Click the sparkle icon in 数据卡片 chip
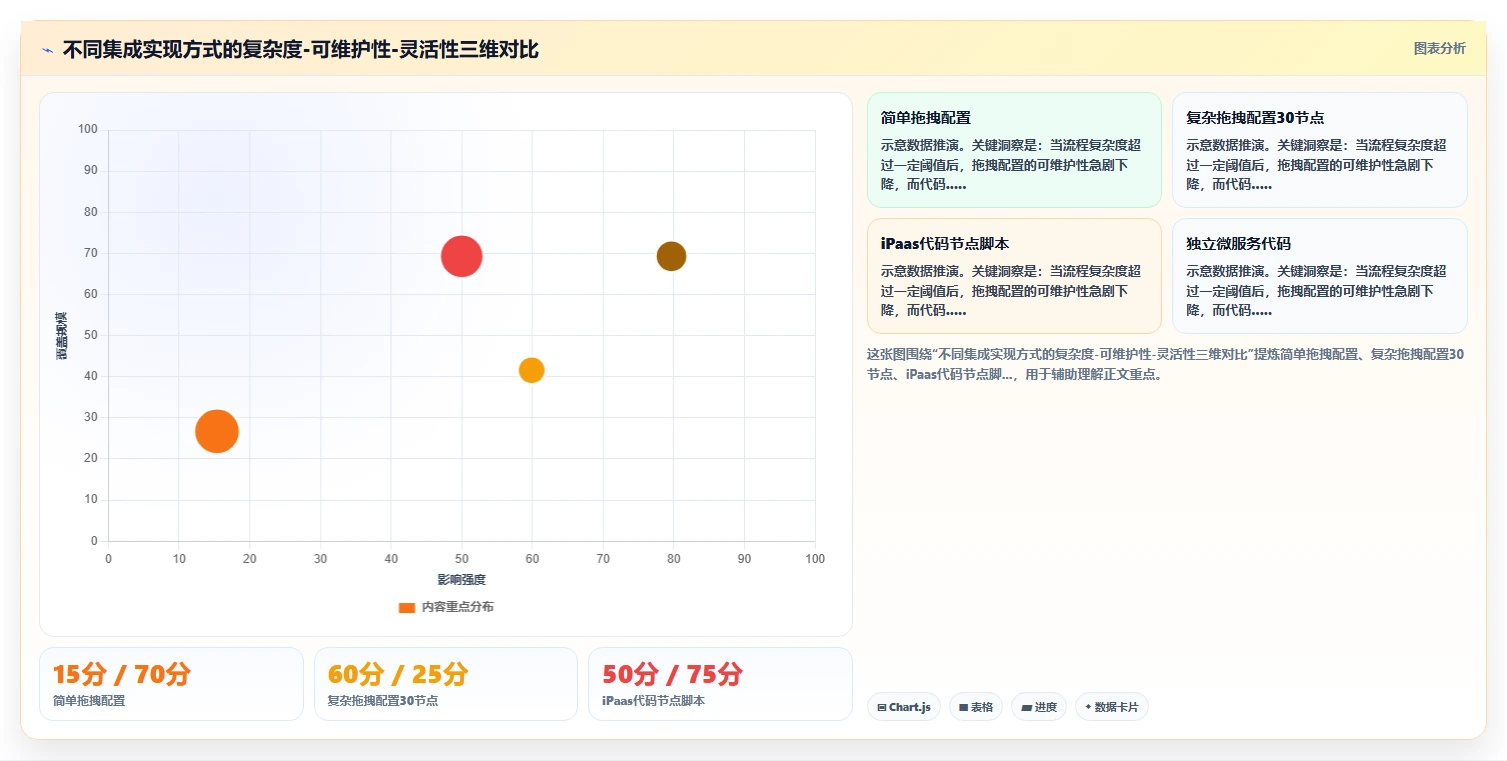This screenshot has width=1507, height=761. 1088,707
